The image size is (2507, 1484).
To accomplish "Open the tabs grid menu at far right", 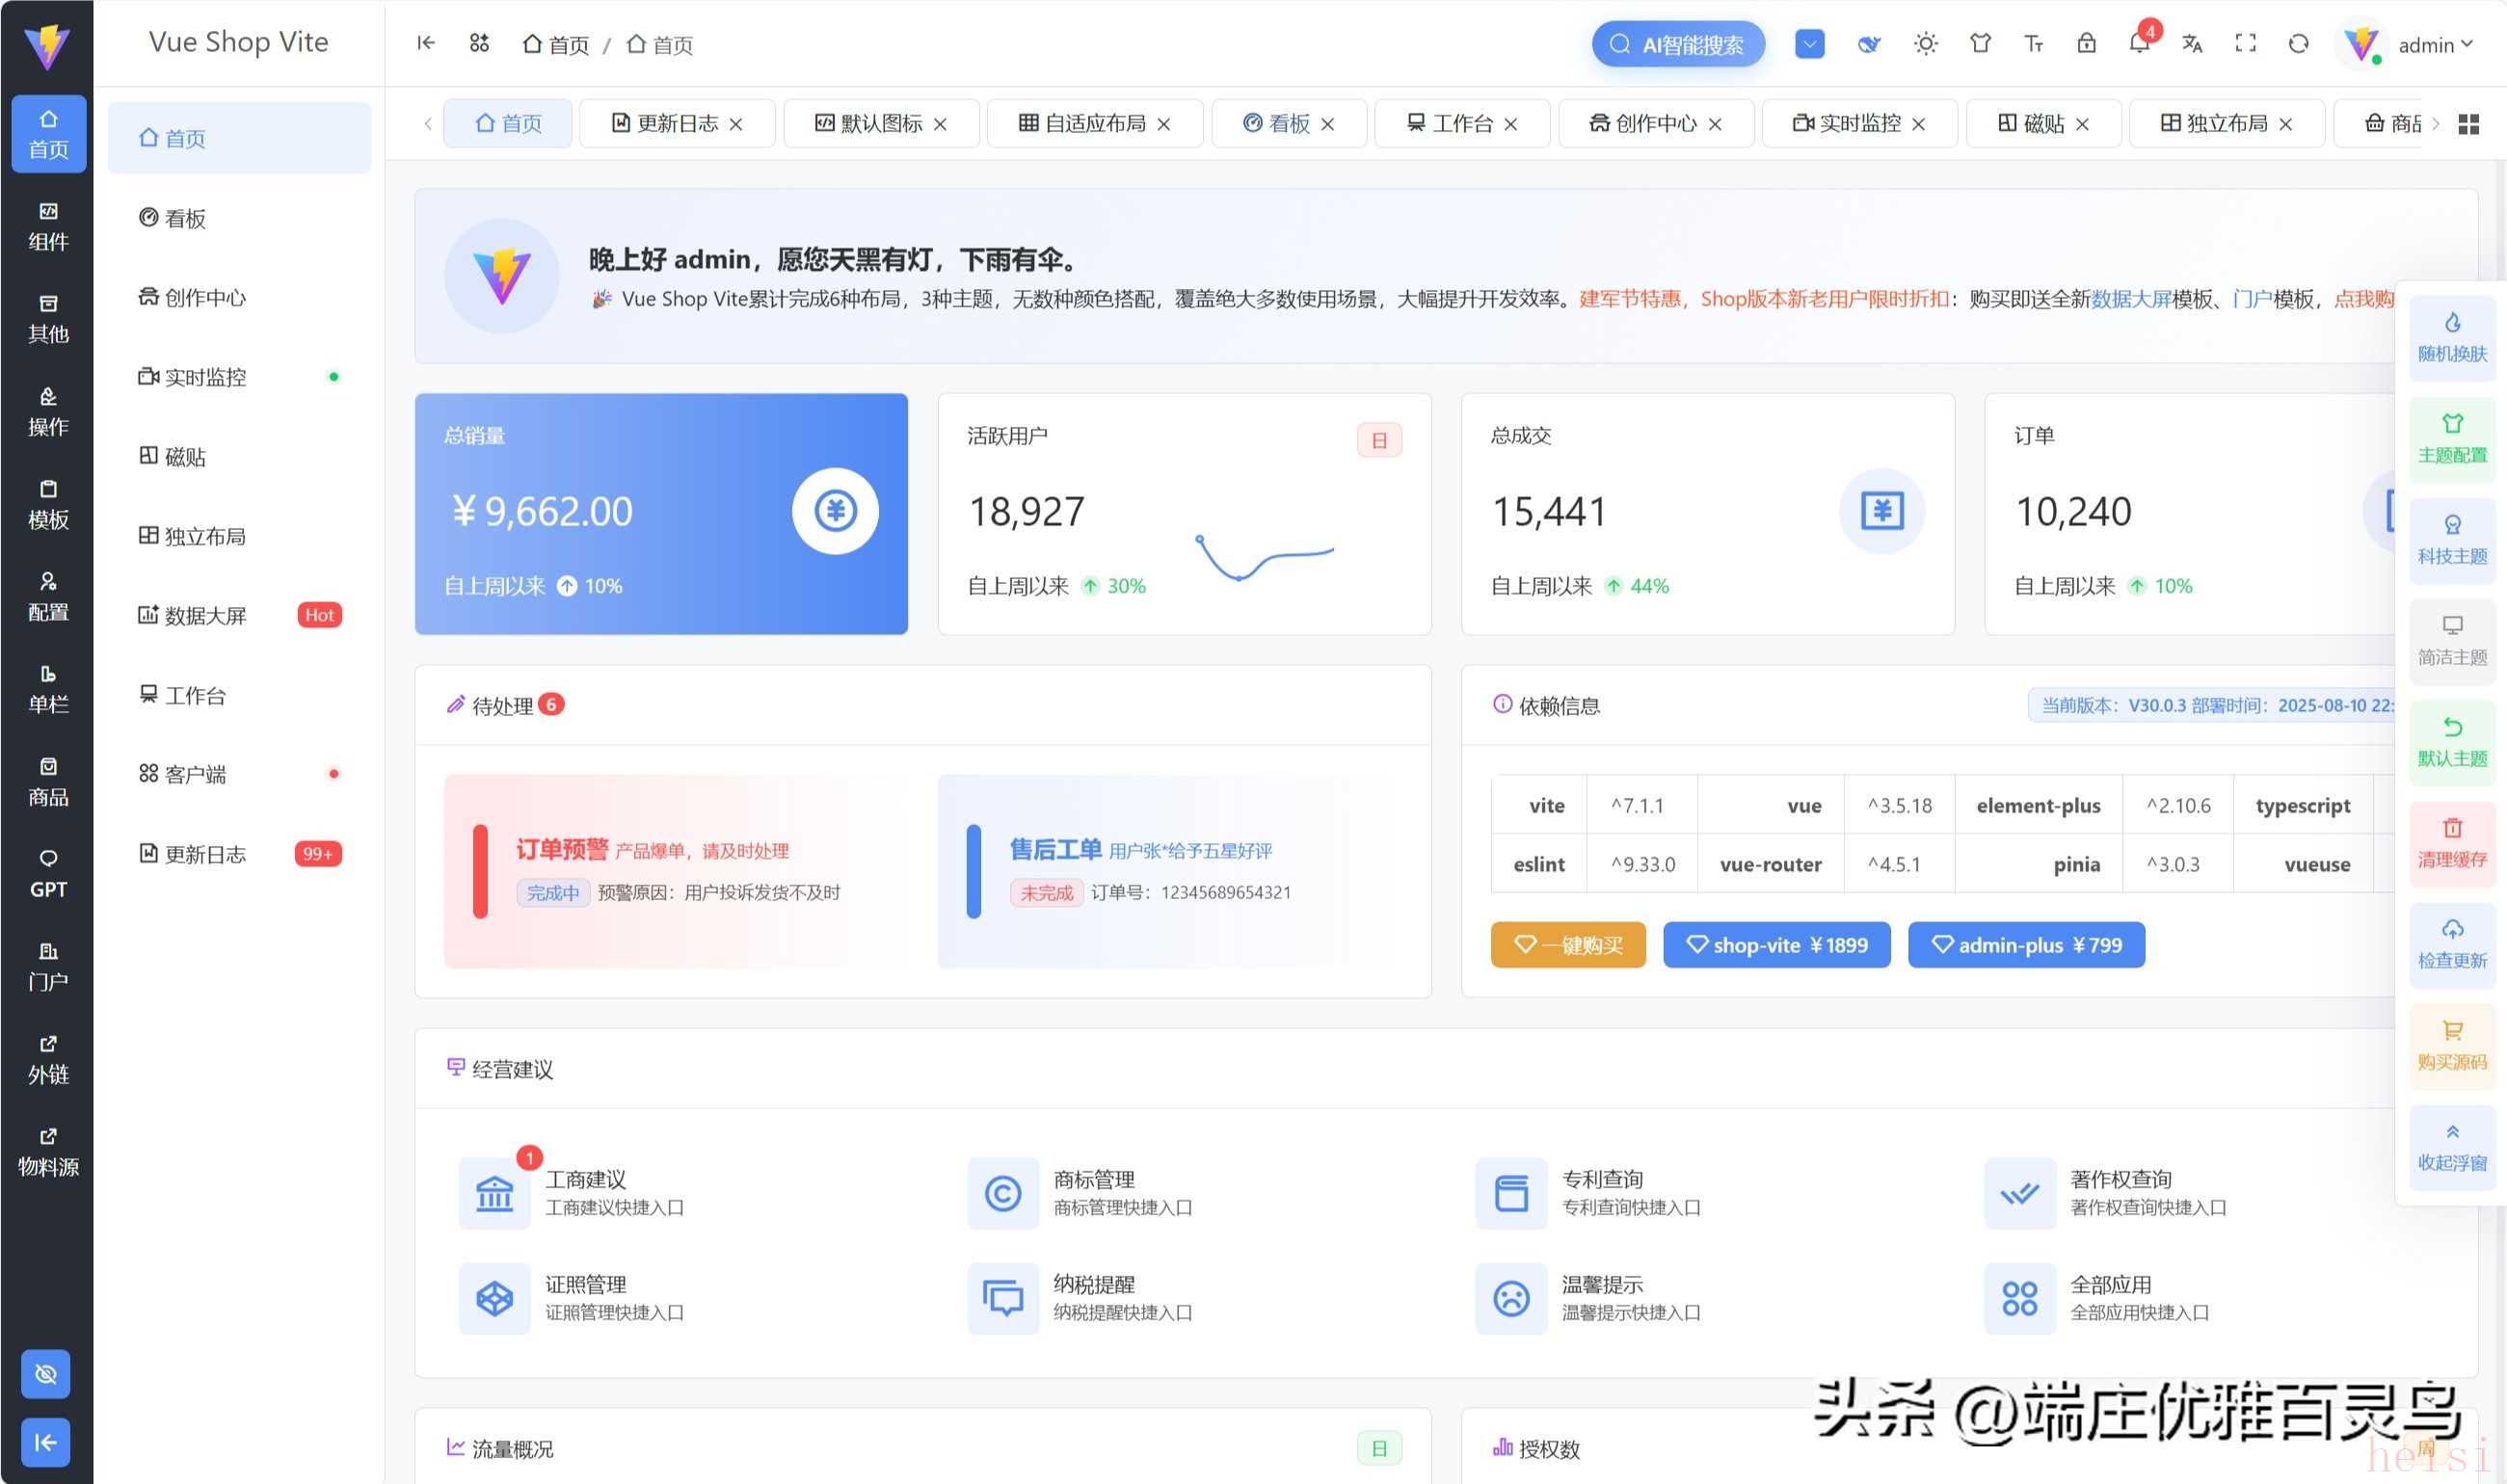I will point(2468,124).
